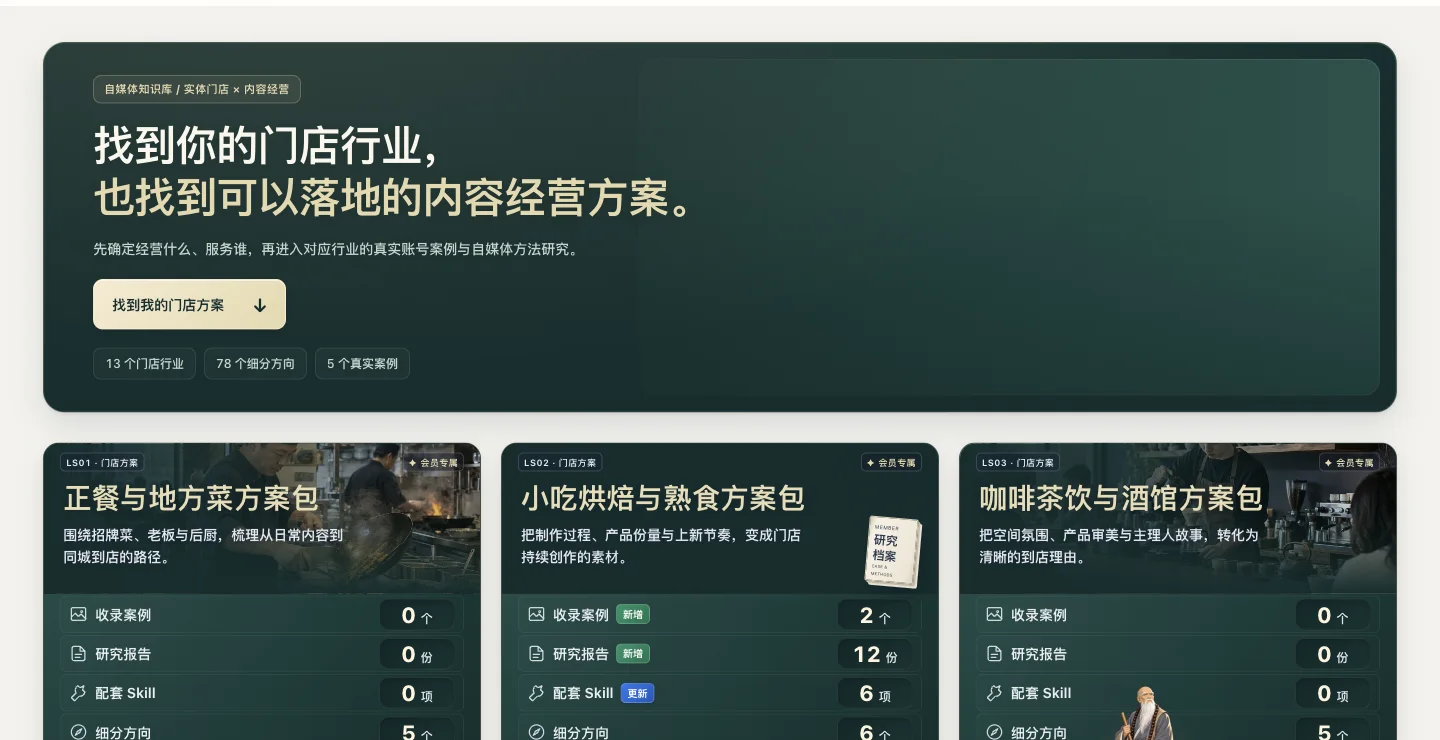Click the 12 份 research report count
1440x740 pixels.
click(875, 654)
